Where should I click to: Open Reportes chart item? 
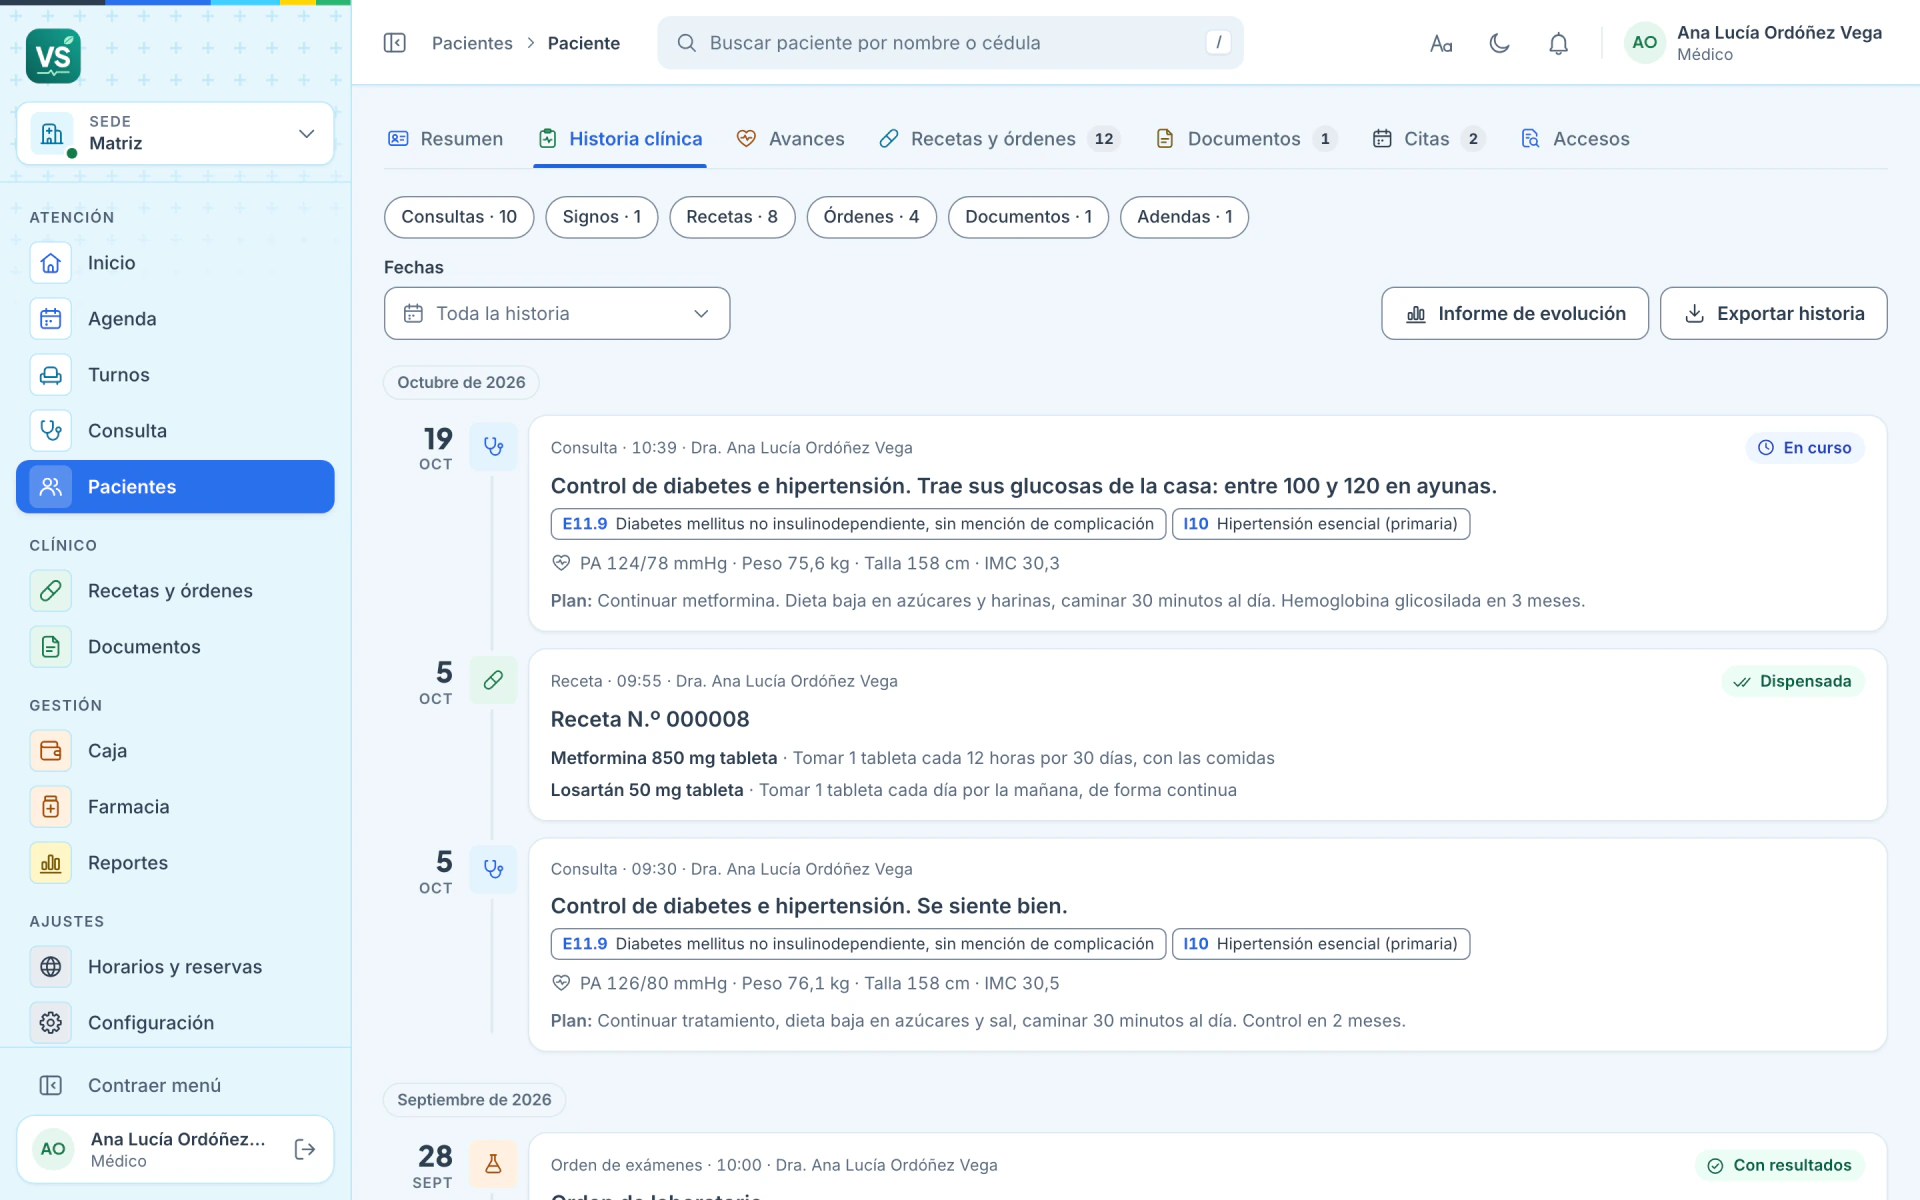[175, 863]
